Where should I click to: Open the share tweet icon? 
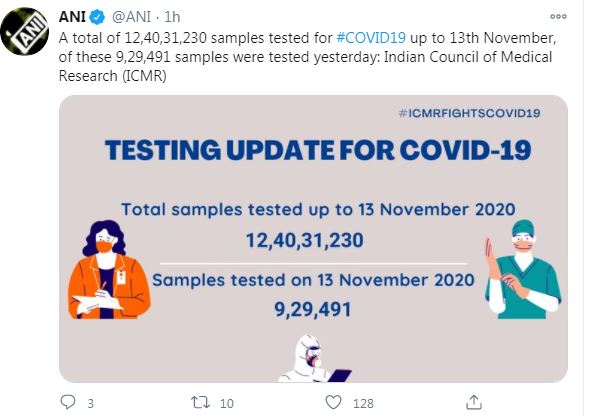tap(474, 402)
